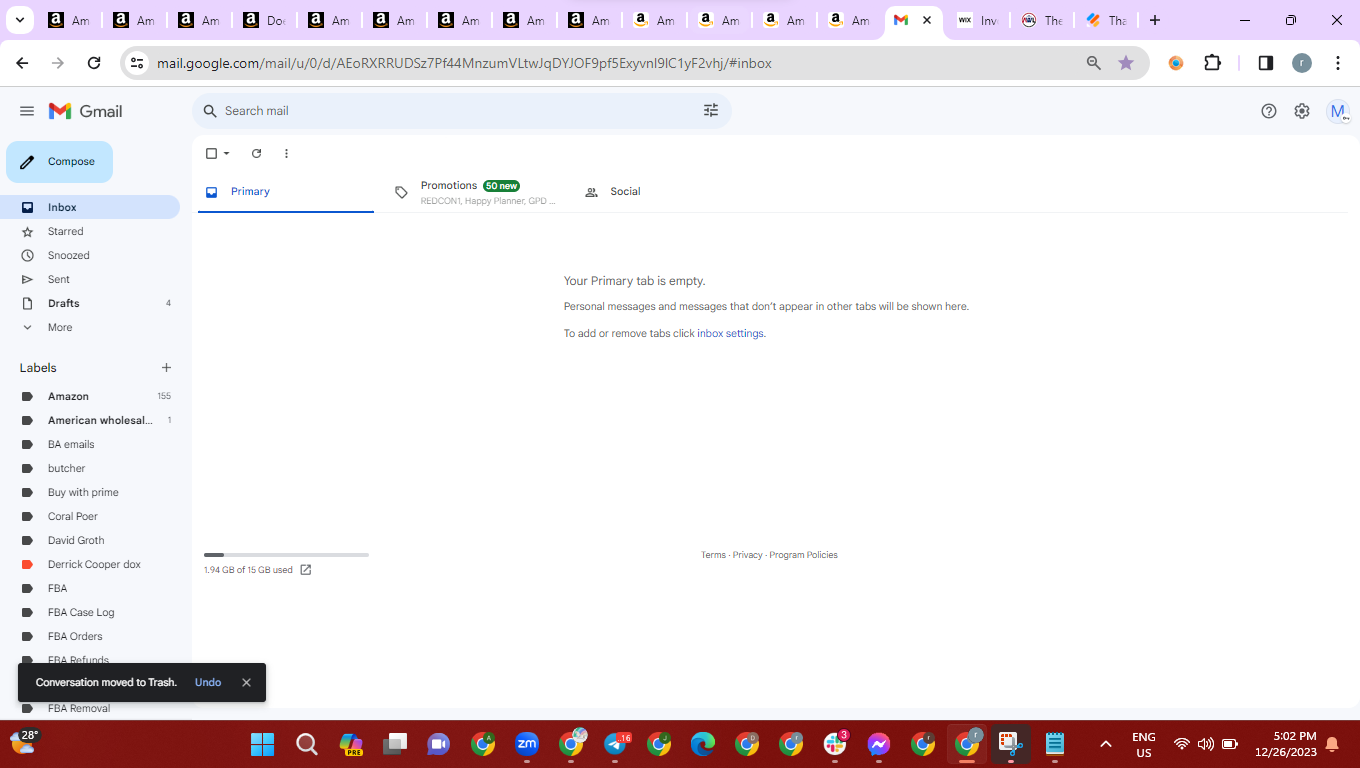Viewport: 1360px width, 768px height.
Task: Click the Search mail field
Action: click(461, 111)
